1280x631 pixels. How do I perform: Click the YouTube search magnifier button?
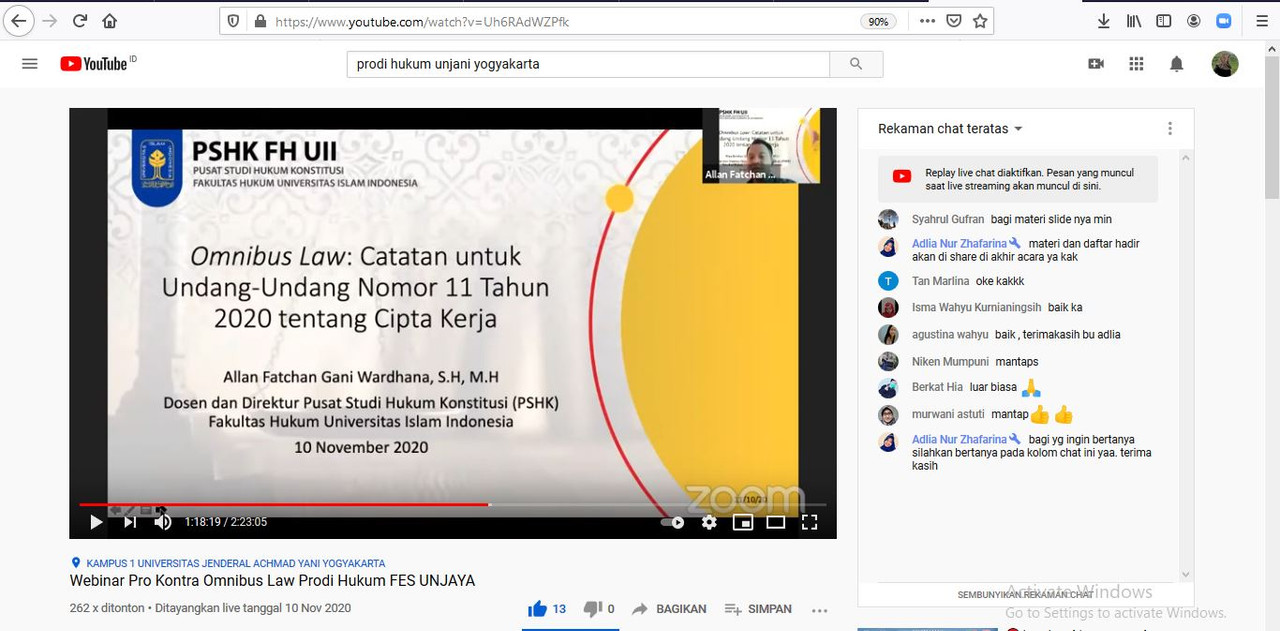856,64
